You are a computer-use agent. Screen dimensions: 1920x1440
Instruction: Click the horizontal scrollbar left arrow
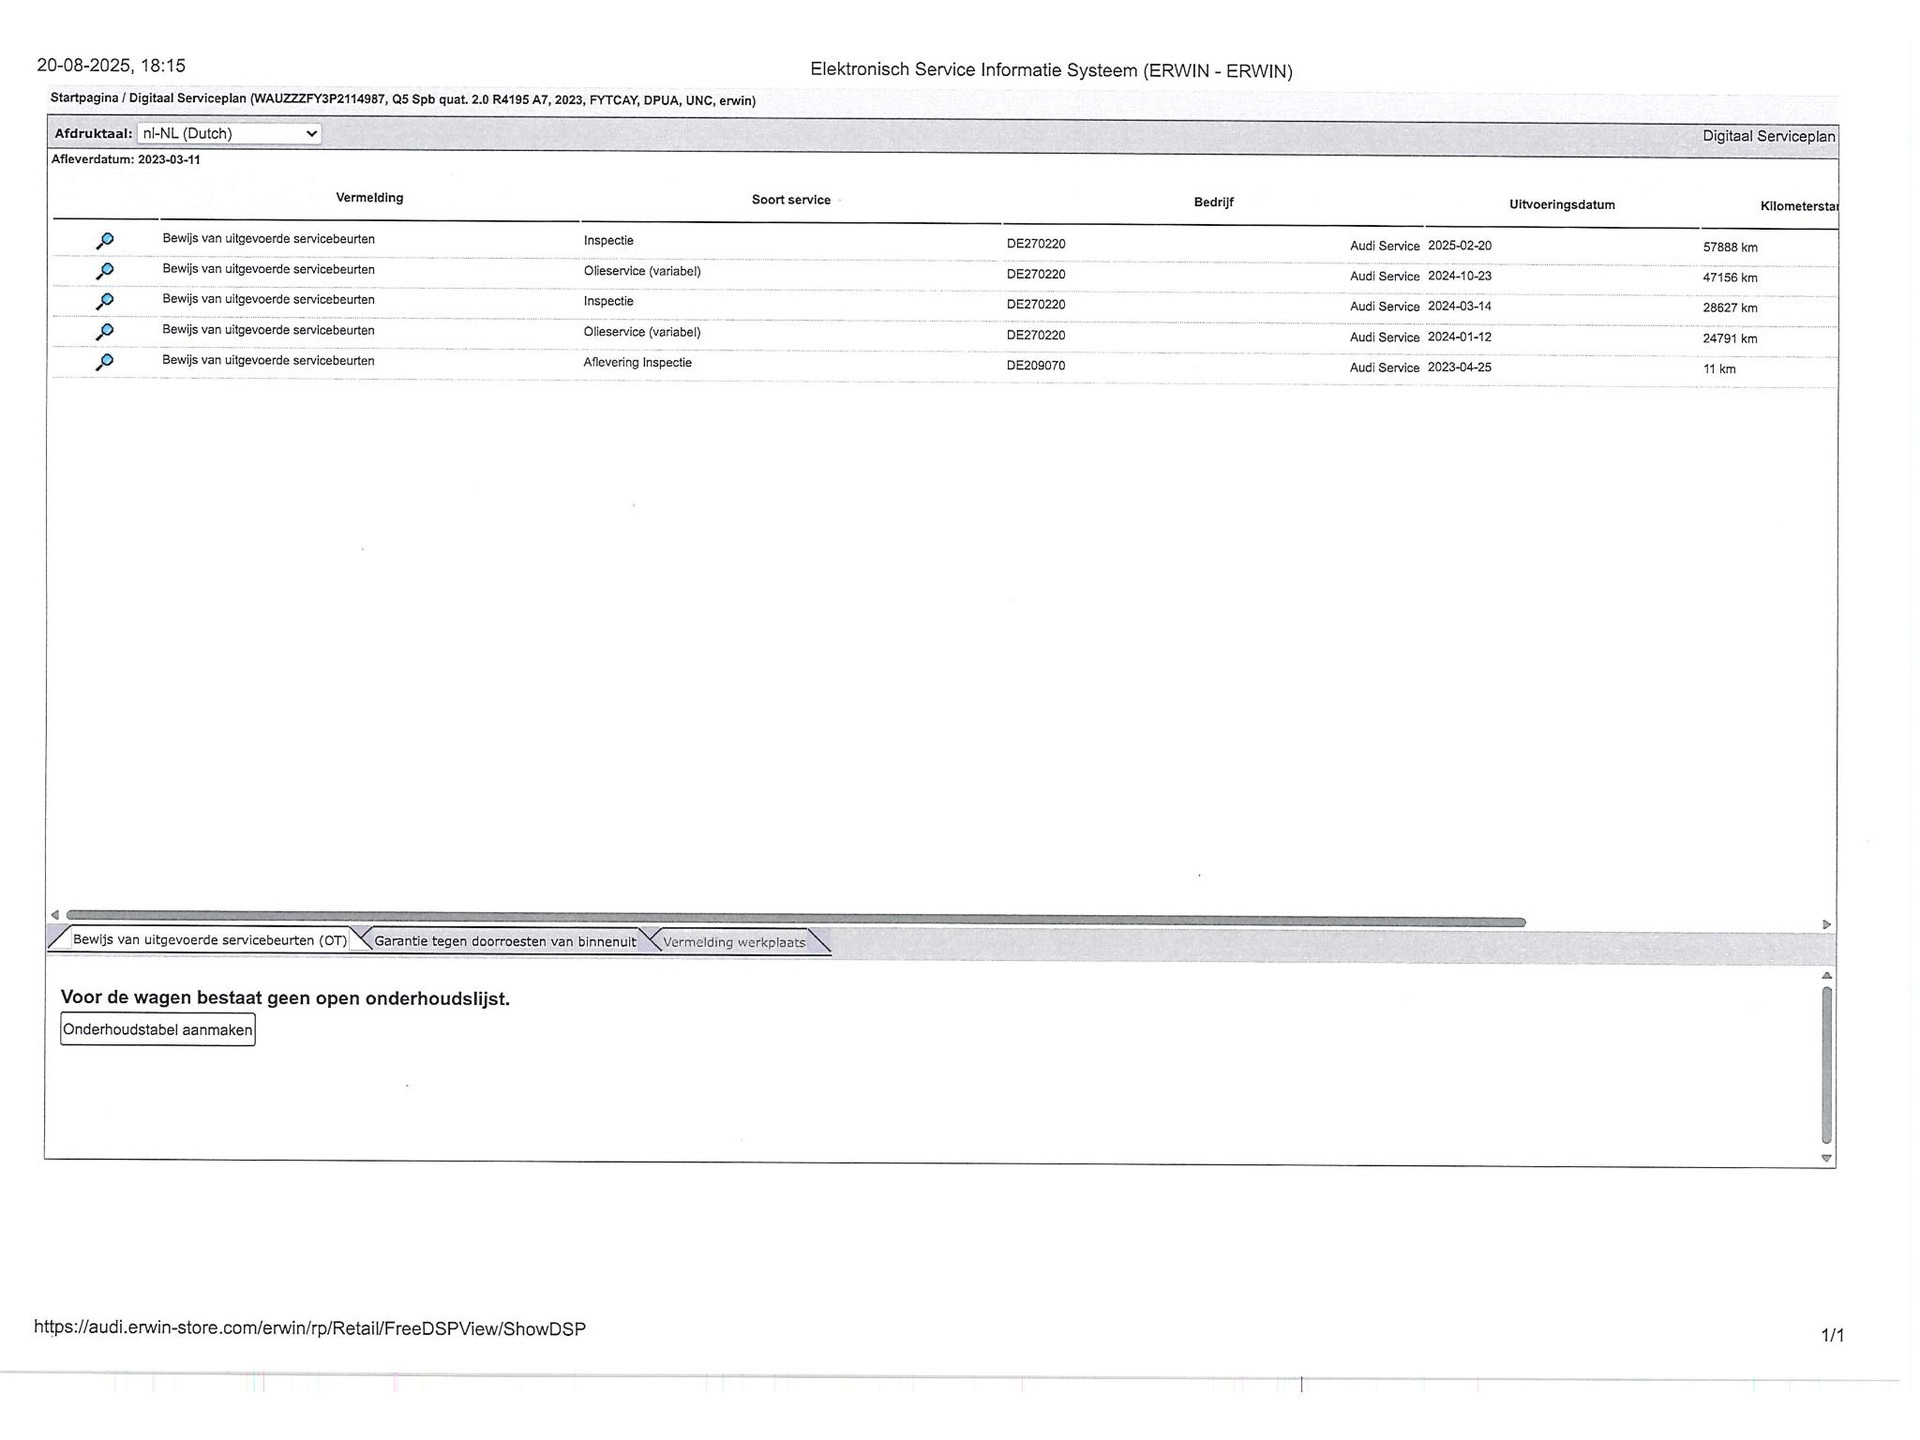[x=55, y=914]
